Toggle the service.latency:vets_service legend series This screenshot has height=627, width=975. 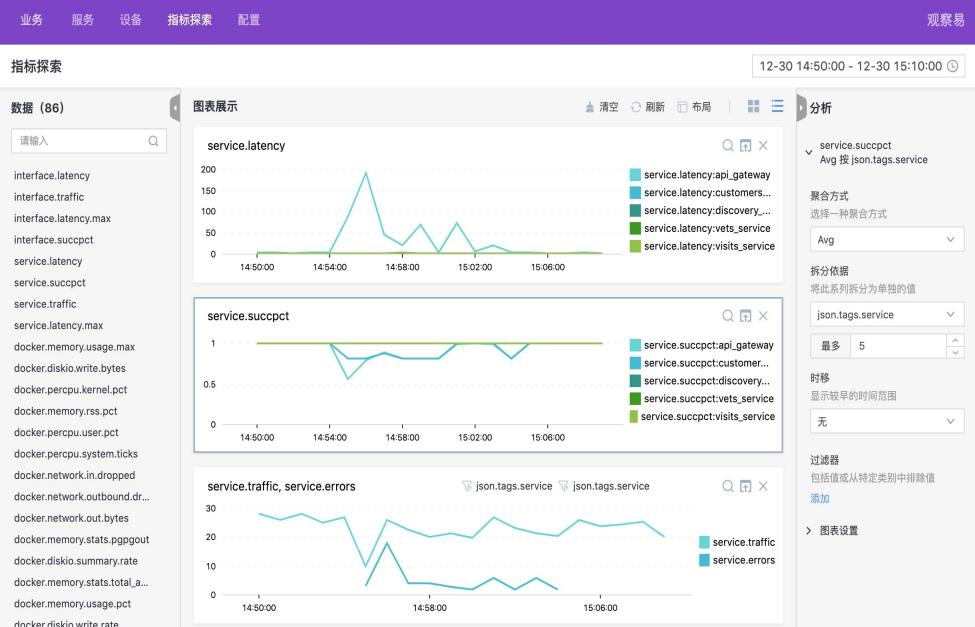point(700,228)
